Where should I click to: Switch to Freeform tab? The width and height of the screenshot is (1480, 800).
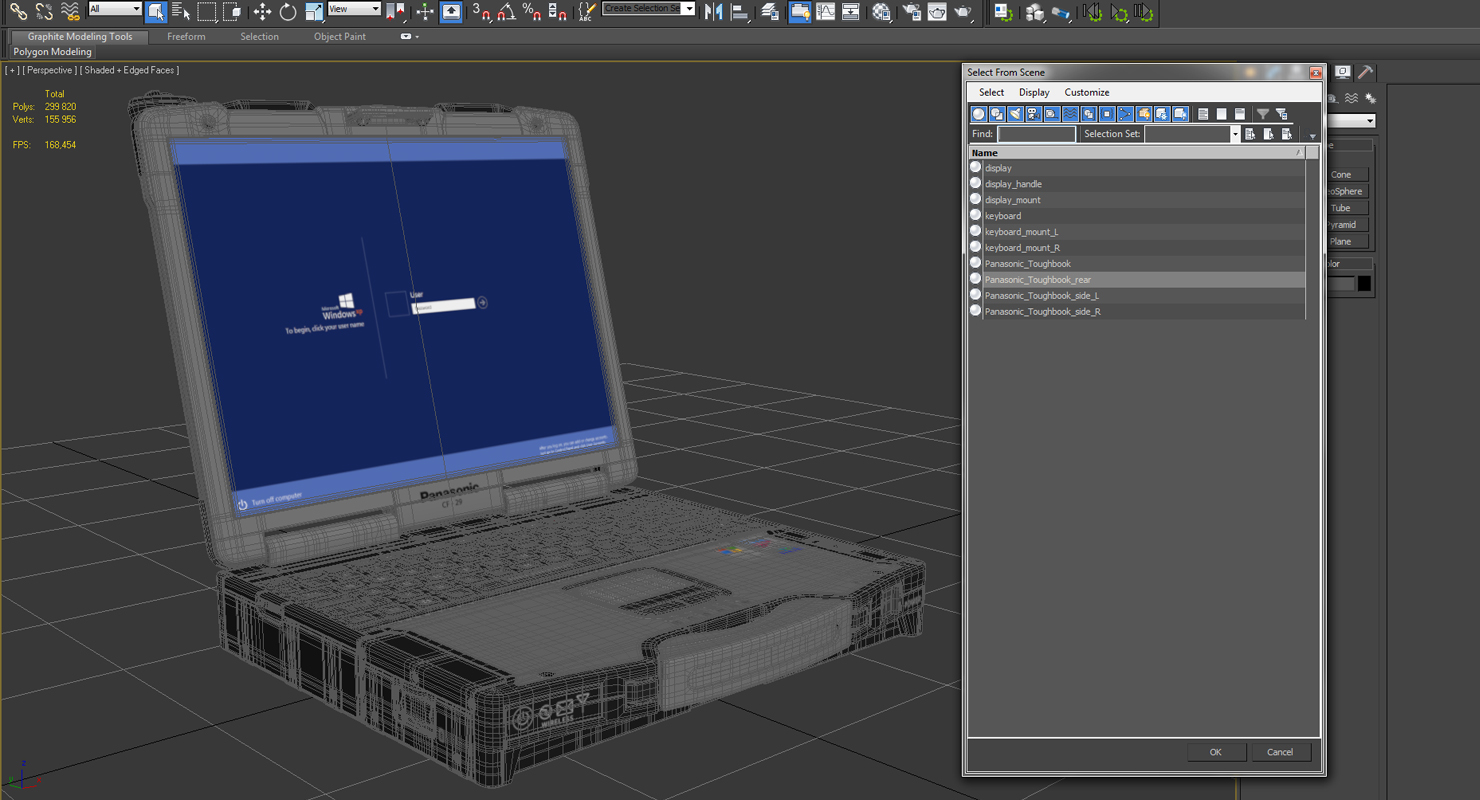[x=186, y=36]
